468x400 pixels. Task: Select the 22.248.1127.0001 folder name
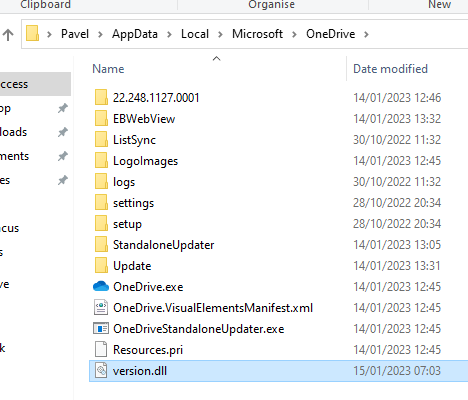tap(156, 98)
